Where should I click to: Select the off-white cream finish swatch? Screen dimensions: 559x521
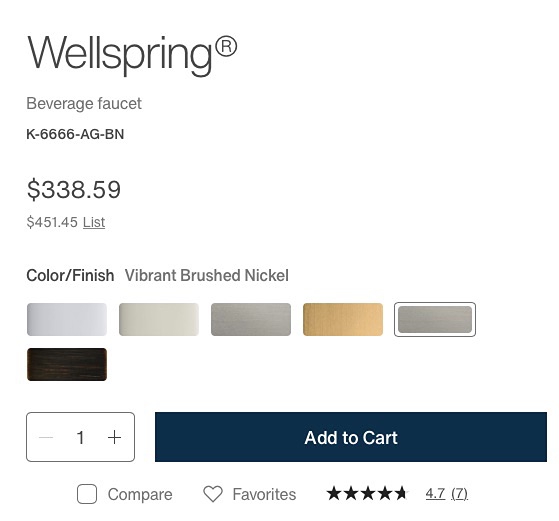[159, 320]
